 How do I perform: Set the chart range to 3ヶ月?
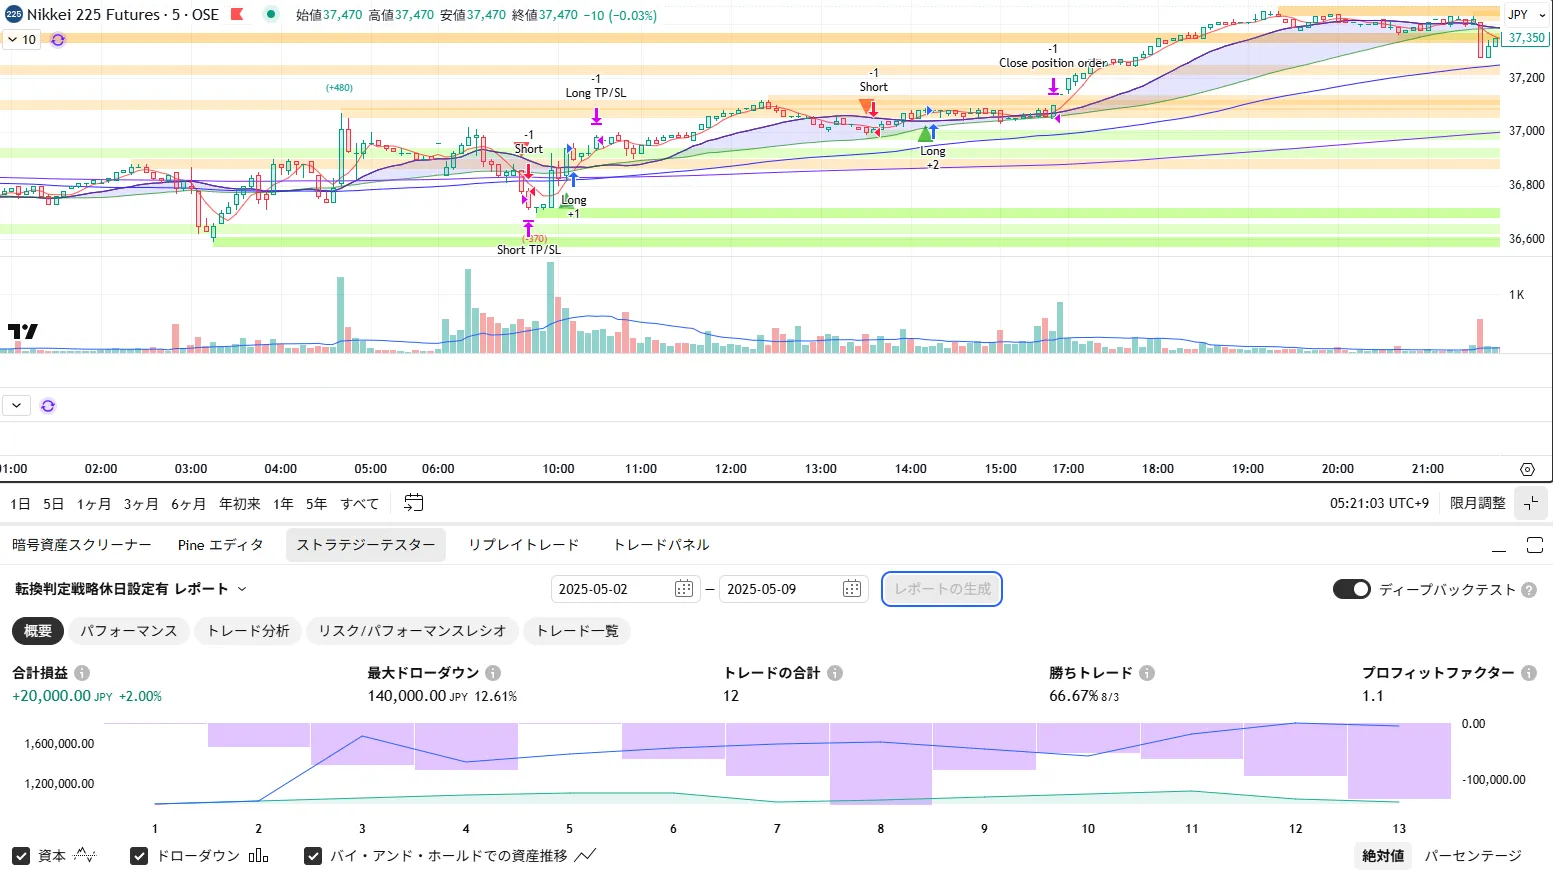[x=141, y=504]
